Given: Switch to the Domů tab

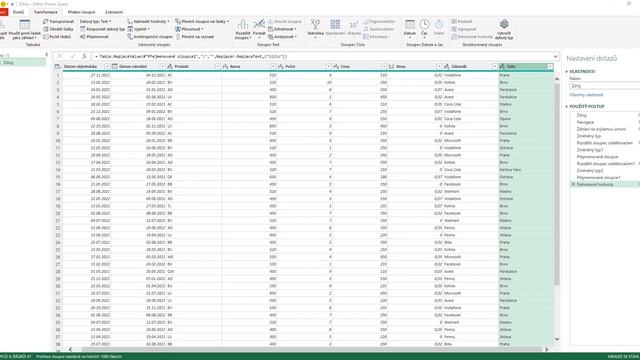Looking at the screenshot, I should pos(18,12).
